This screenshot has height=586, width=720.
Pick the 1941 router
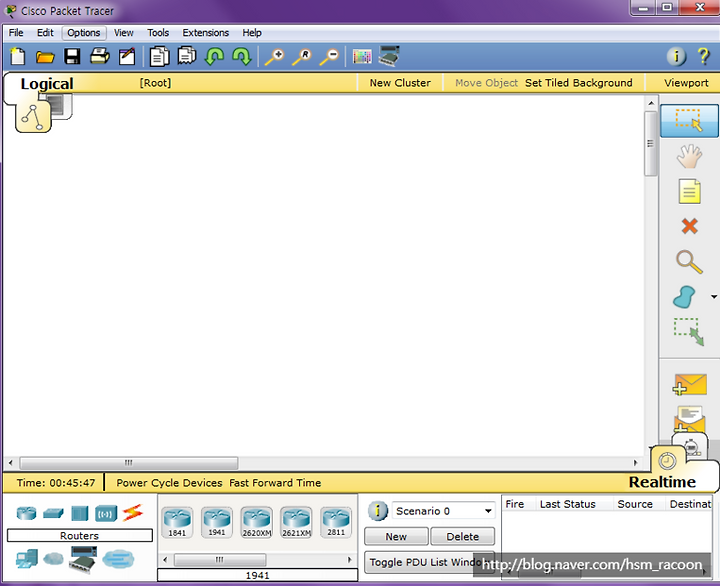pos(217,522)
